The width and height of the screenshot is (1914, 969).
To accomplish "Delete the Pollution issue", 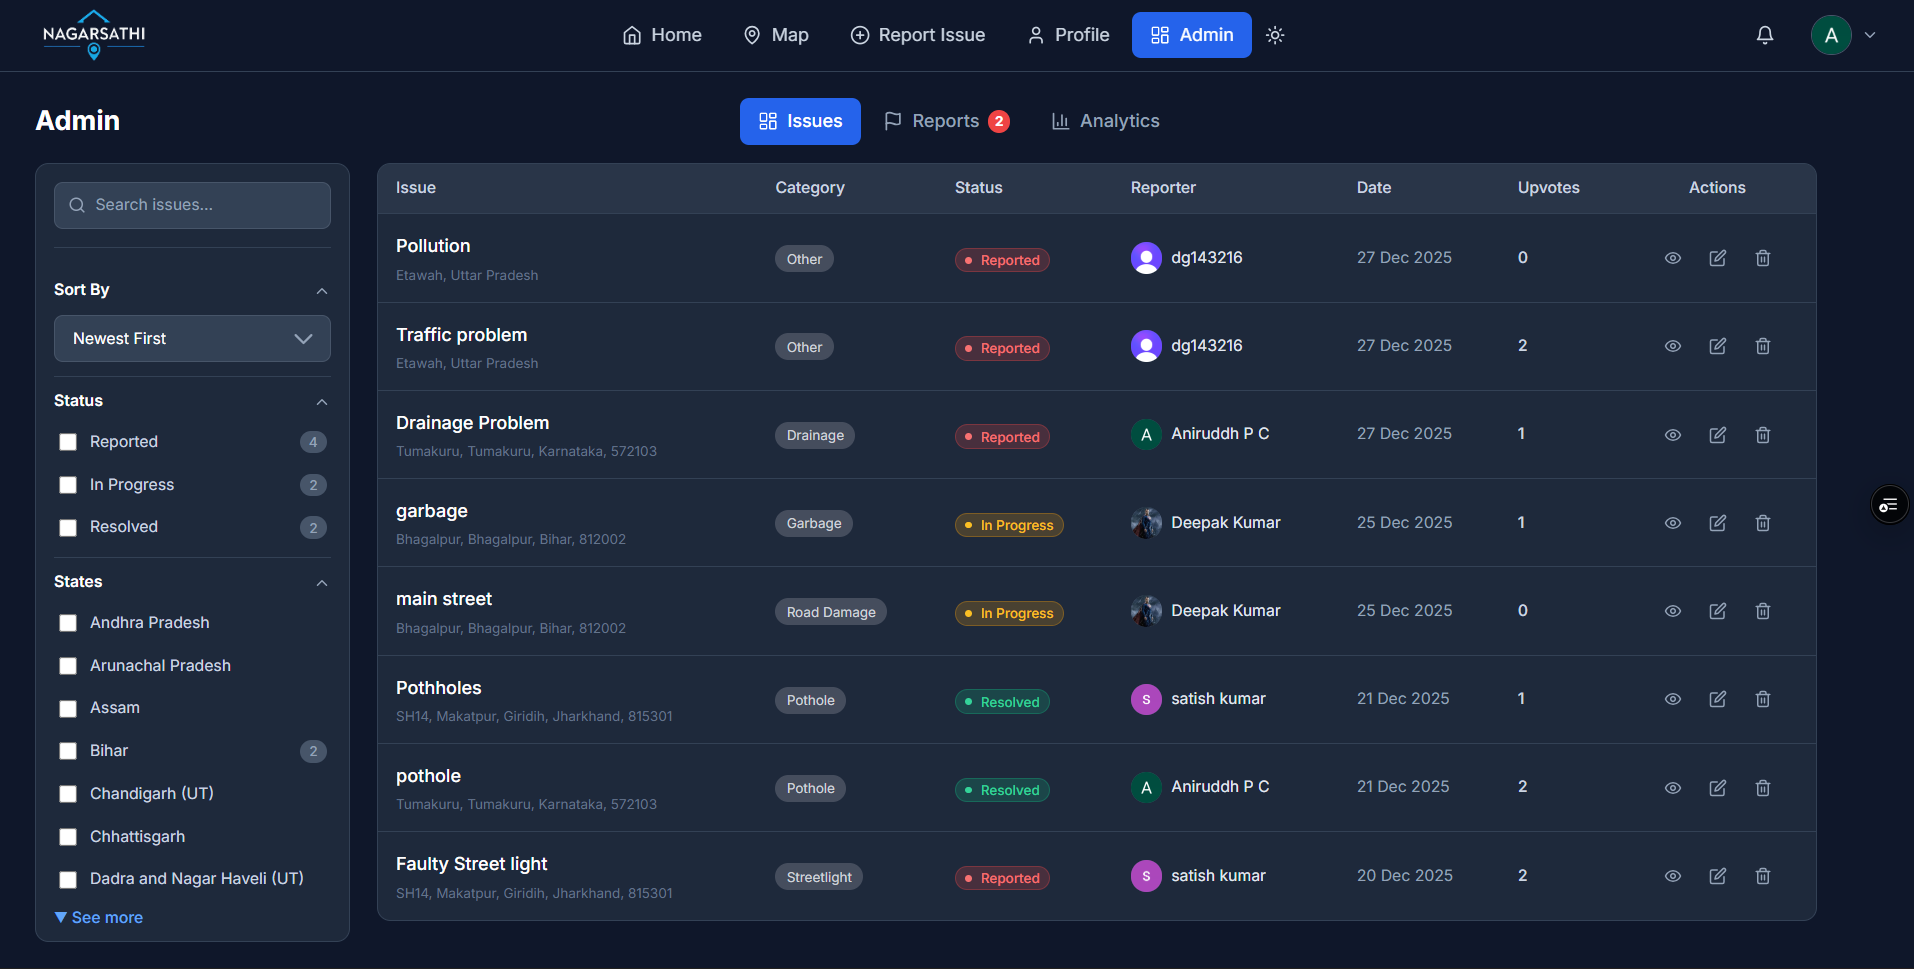I will pos(1763,258).
